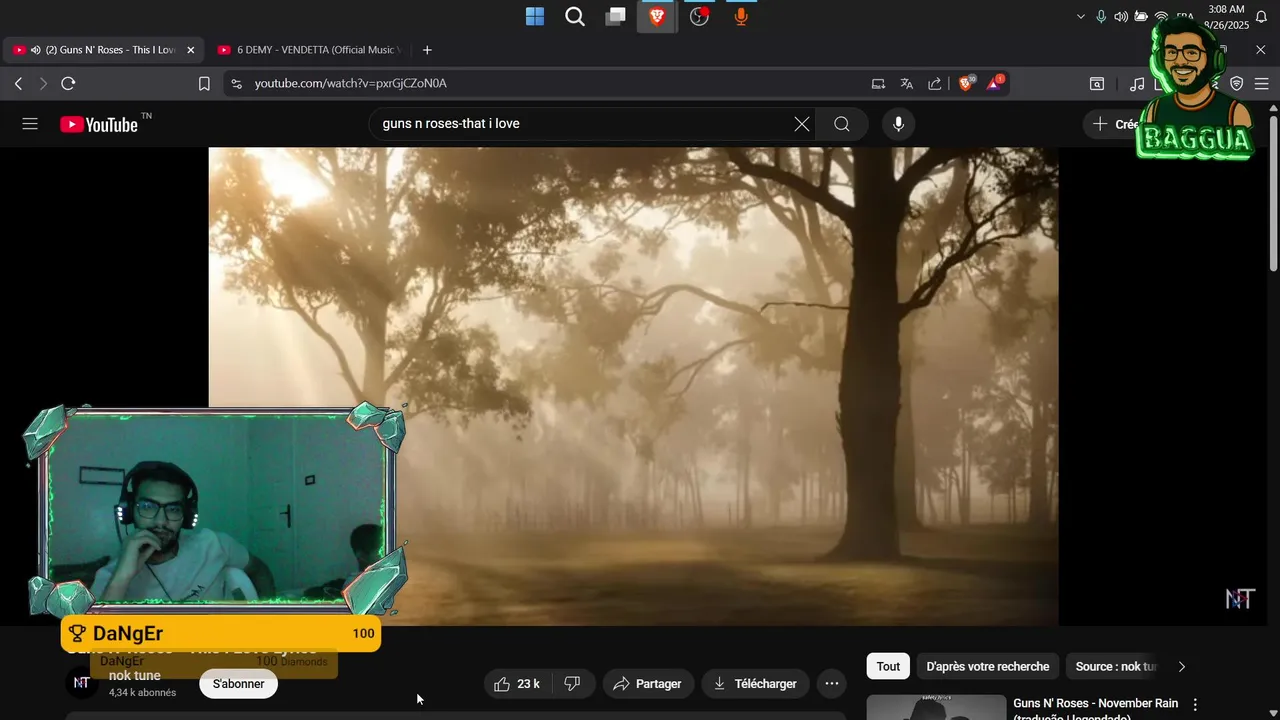Open the site settings icon in the address bar
Image resolution: width=1280 pixels, height=720 pixels.
click(236, 84)
